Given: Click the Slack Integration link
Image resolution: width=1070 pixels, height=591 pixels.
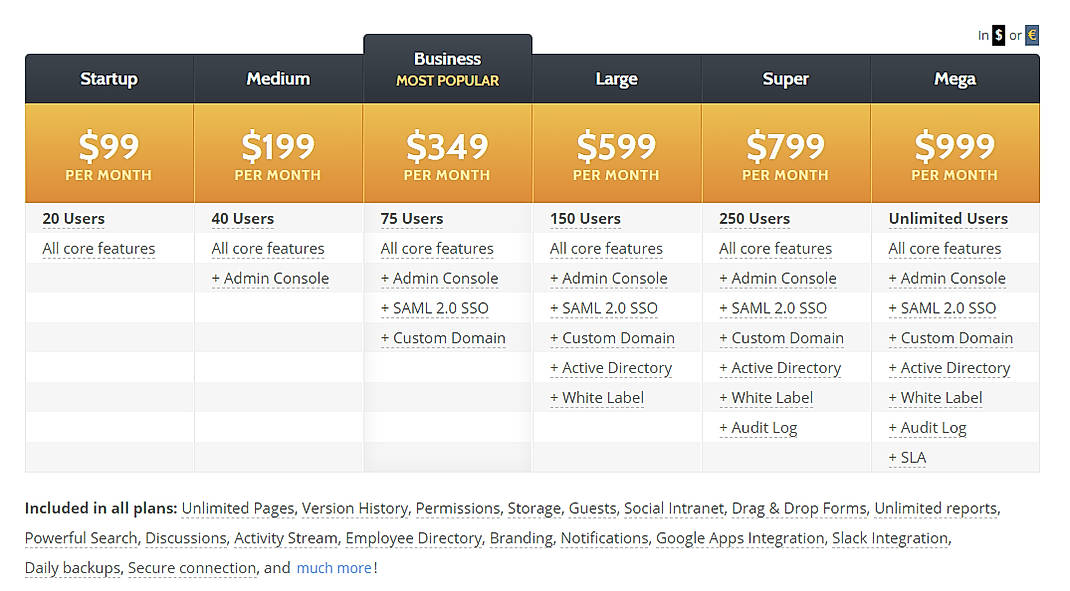Looking at the screenshot, I should point(889,538).
